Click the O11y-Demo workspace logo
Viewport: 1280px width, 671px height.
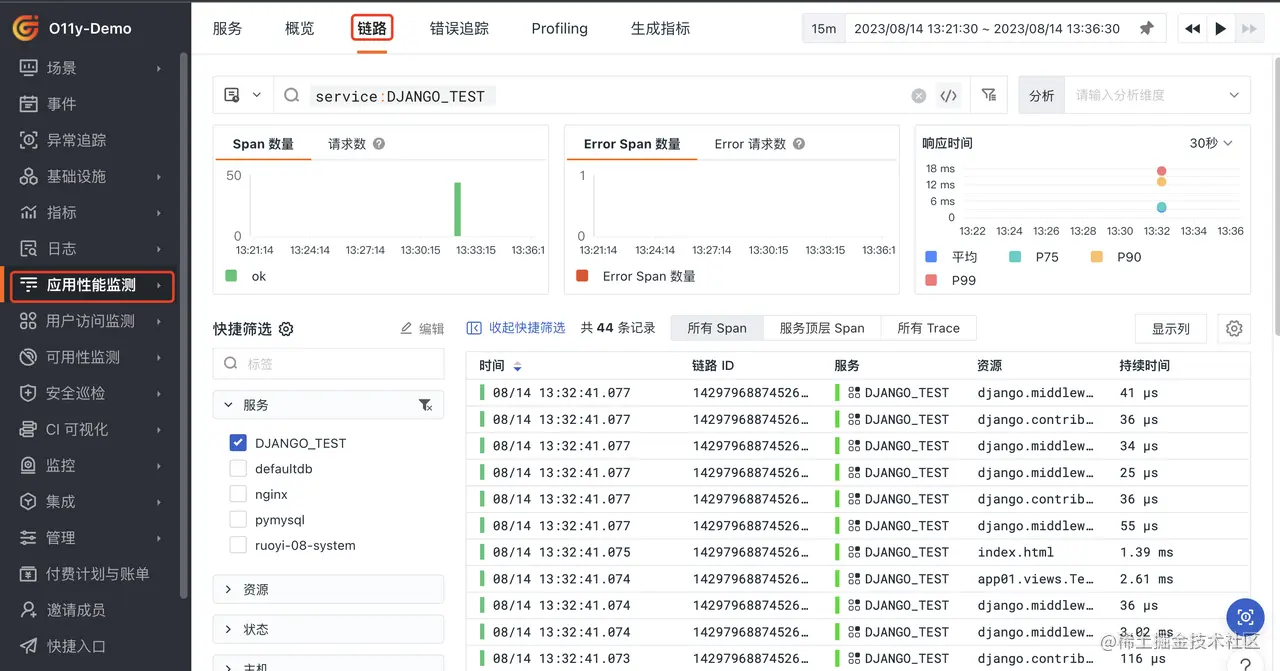pyautogui.click(x=26, y=27)
